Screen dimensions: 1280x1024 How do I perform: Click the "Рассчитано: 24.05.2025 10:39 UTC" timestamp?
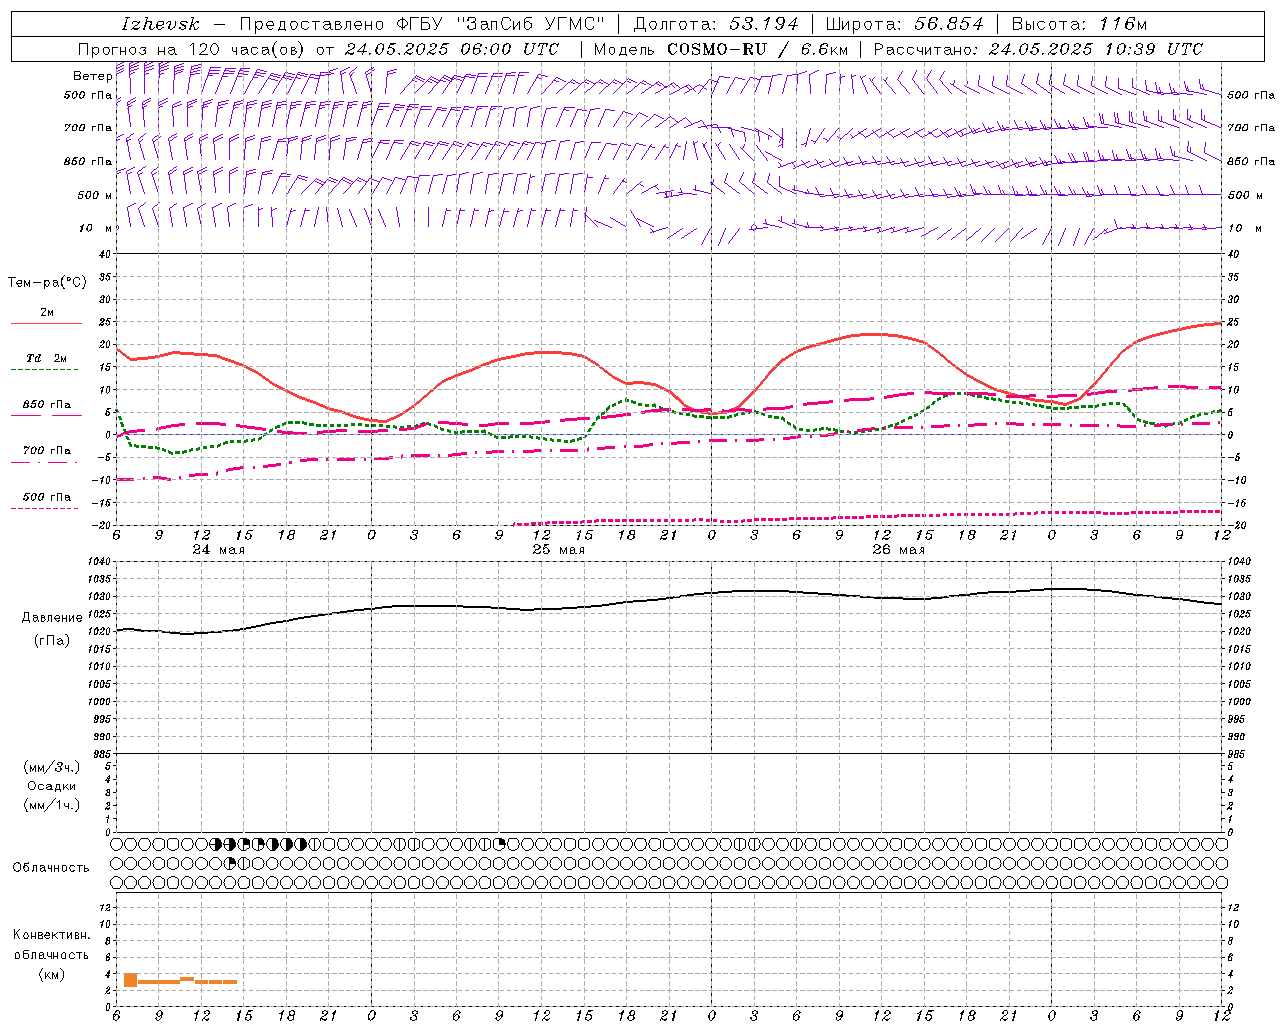[x=1038, y=49]
